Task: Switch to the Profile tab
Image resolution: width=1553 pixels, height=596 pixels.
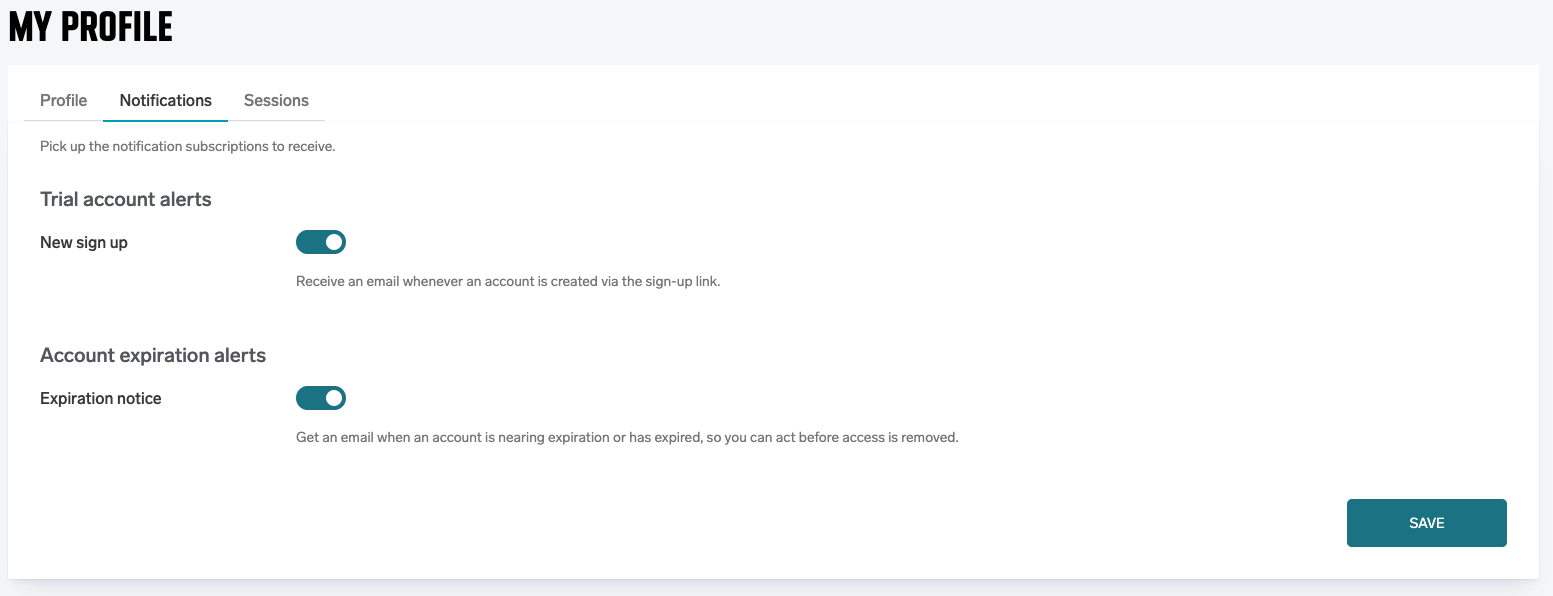Action: [x=63, y=100]
